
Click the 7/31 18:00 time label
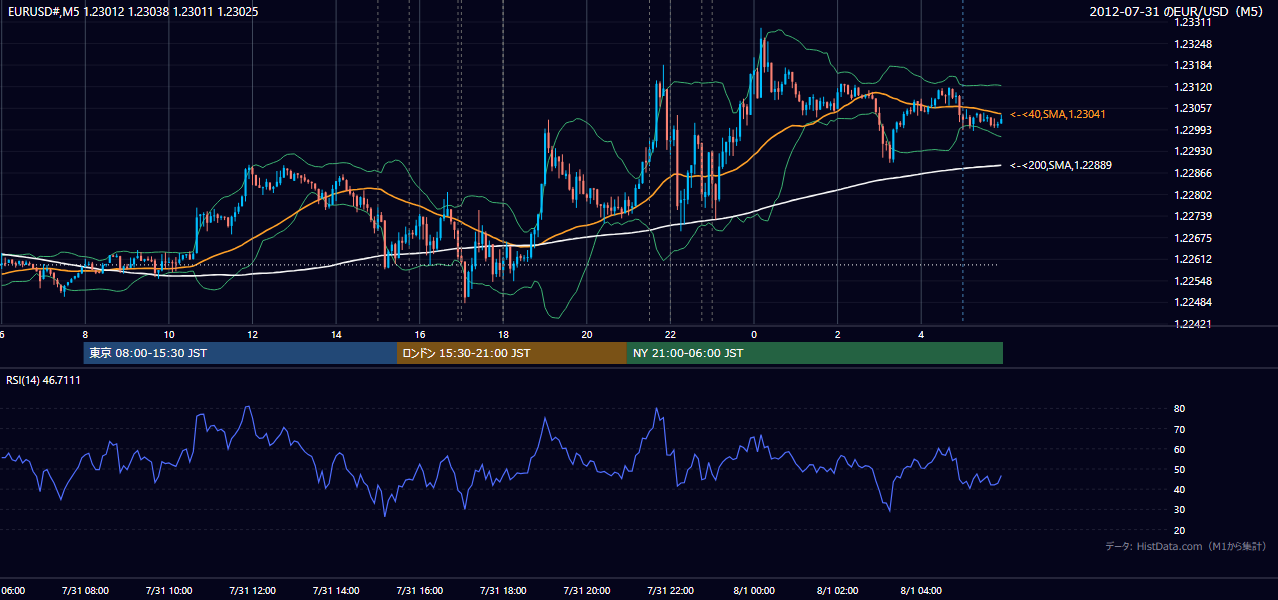pos(503,590)
